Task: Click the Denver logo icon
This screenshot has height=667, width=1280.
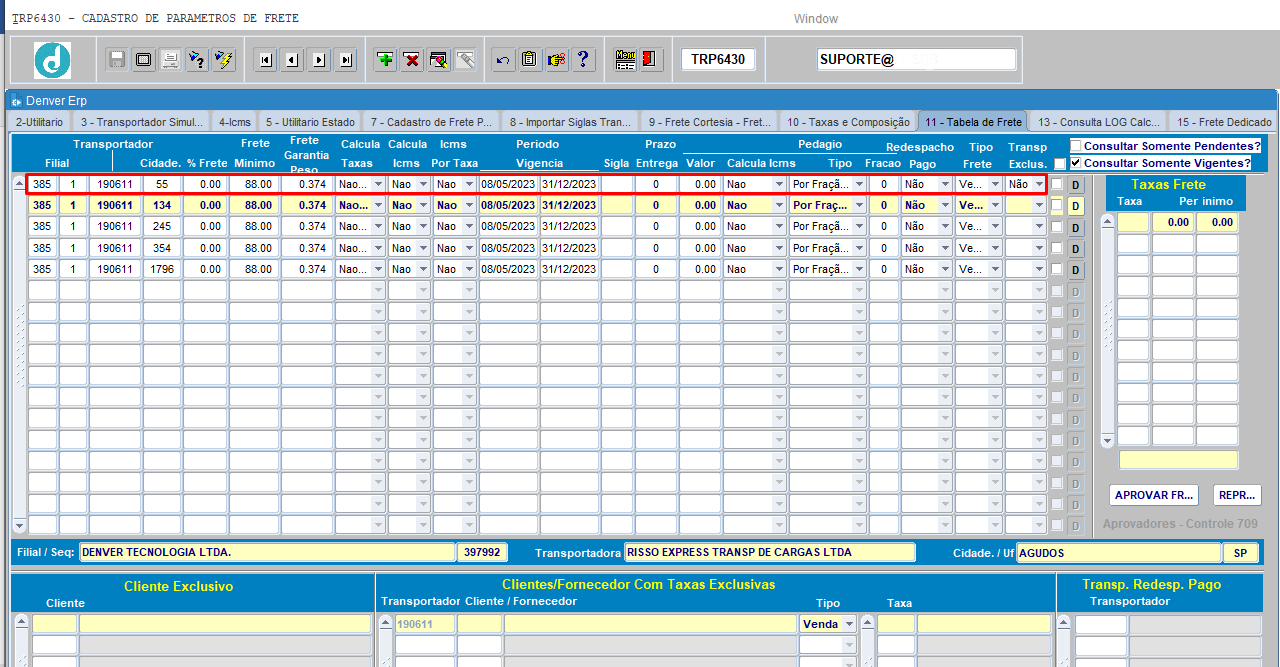Action: (x=52, y=60)
